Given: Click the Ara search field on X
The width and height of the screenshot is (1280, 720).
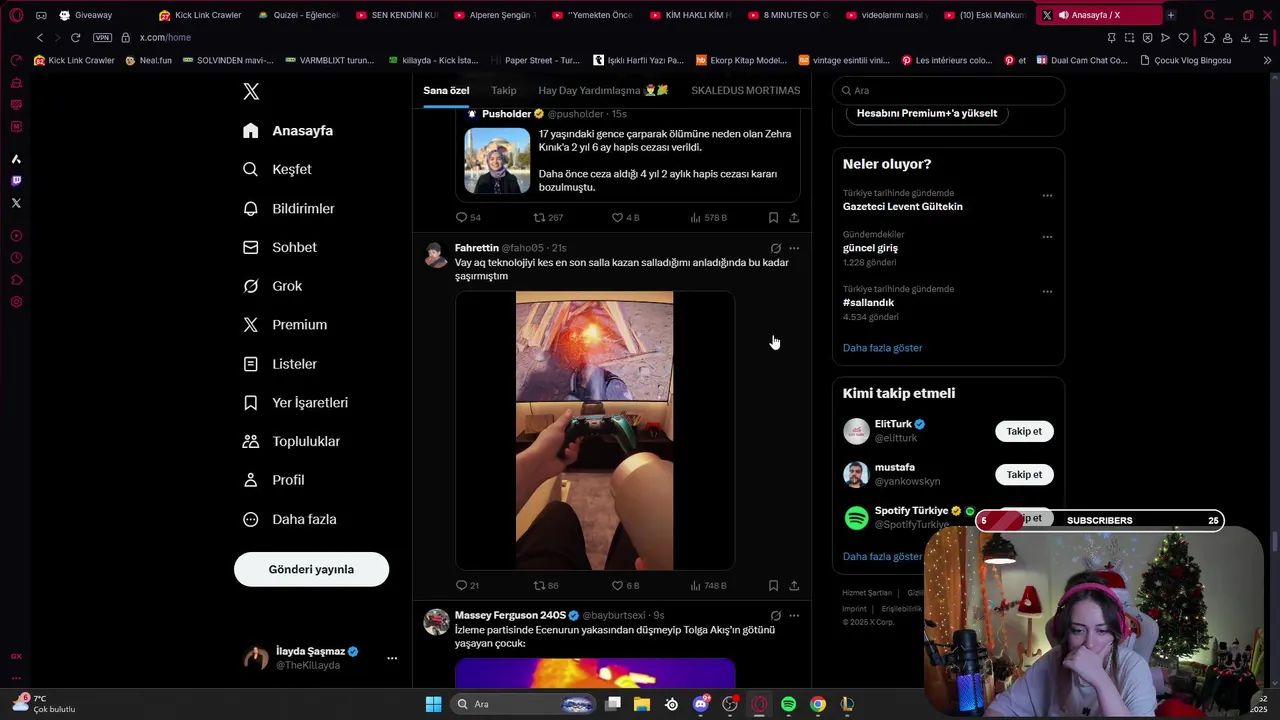Looking at the screenshot, I should coord(948,90).
